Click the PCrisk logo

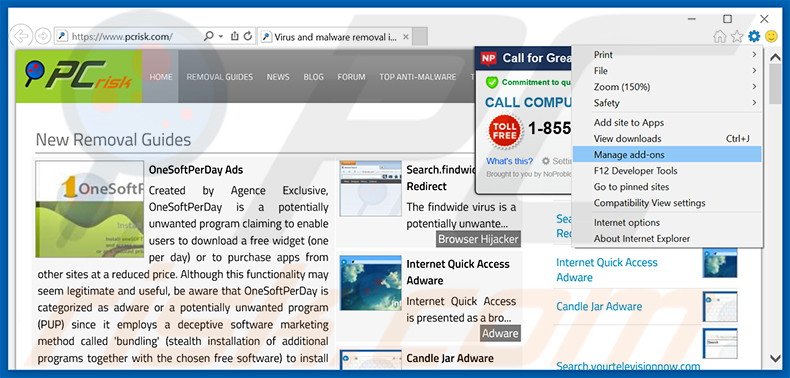tap(79, 76)
